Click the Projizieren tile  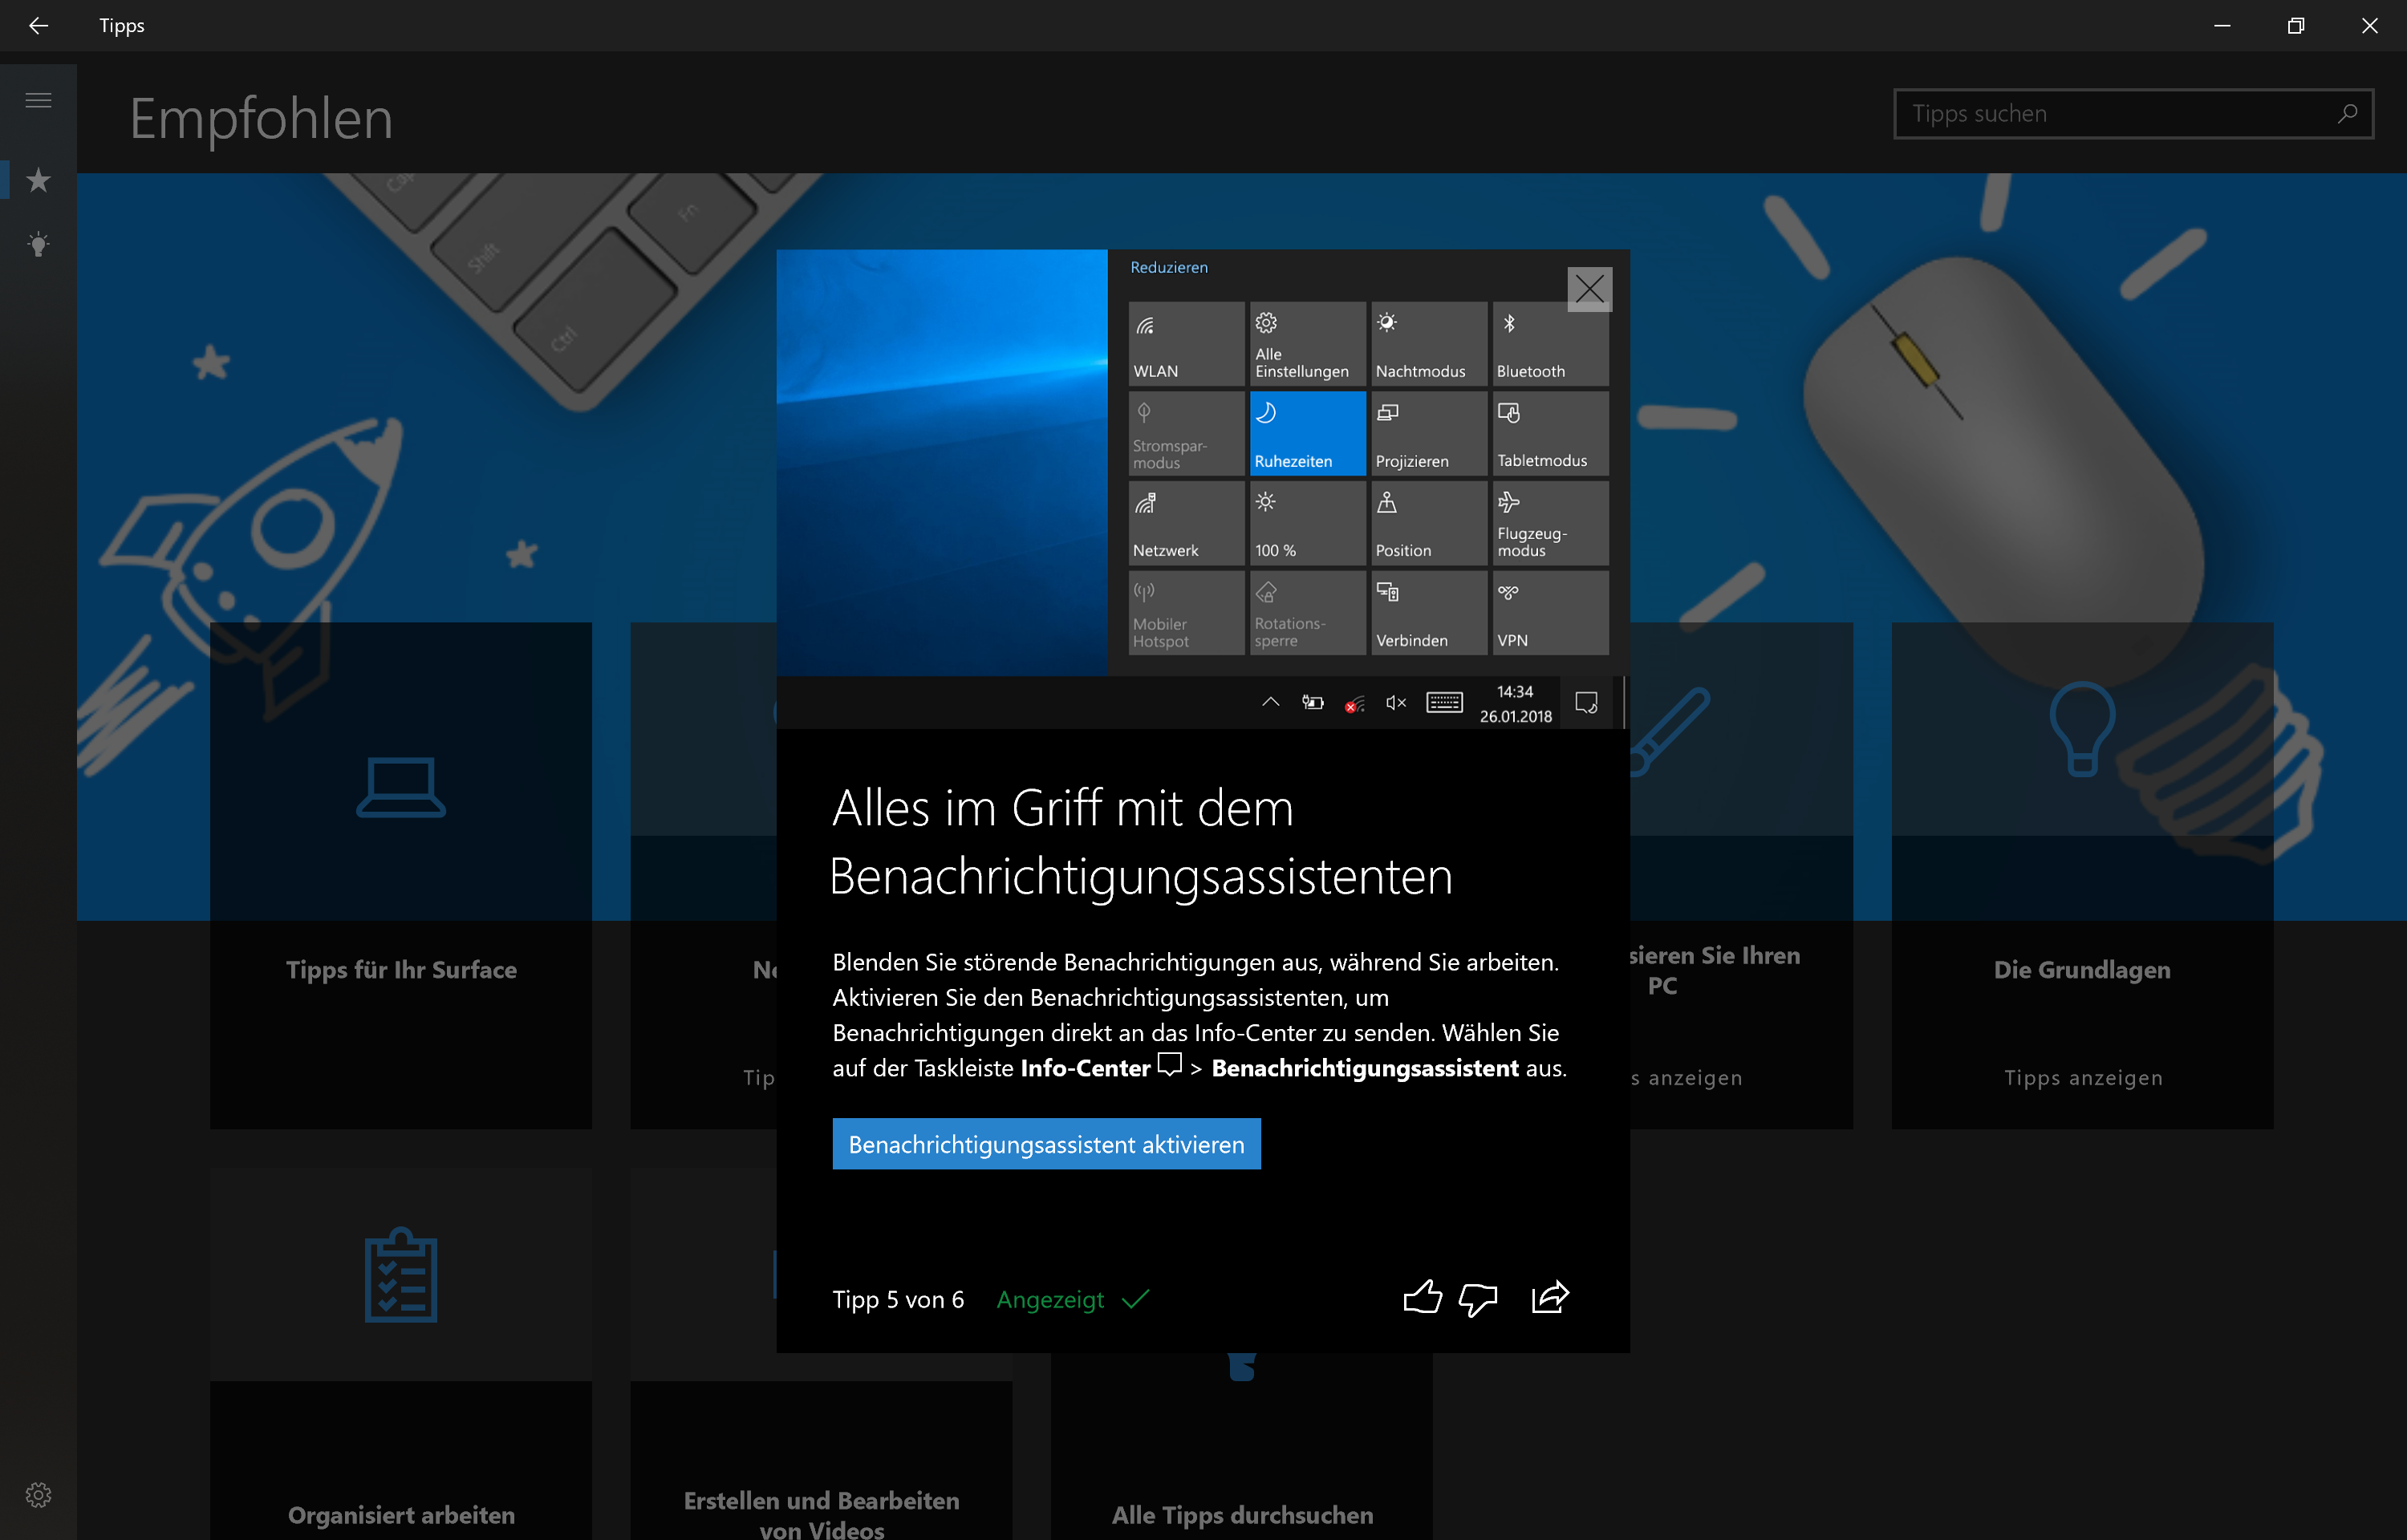pos(1428,433)
